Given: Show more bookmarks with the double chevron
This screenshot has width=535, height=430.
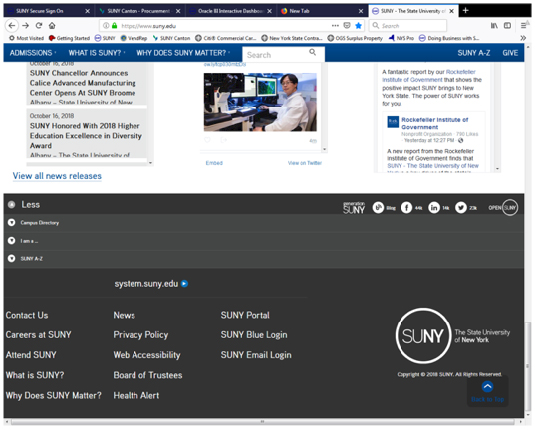Looking at the screenshot, I should (523, 38).
